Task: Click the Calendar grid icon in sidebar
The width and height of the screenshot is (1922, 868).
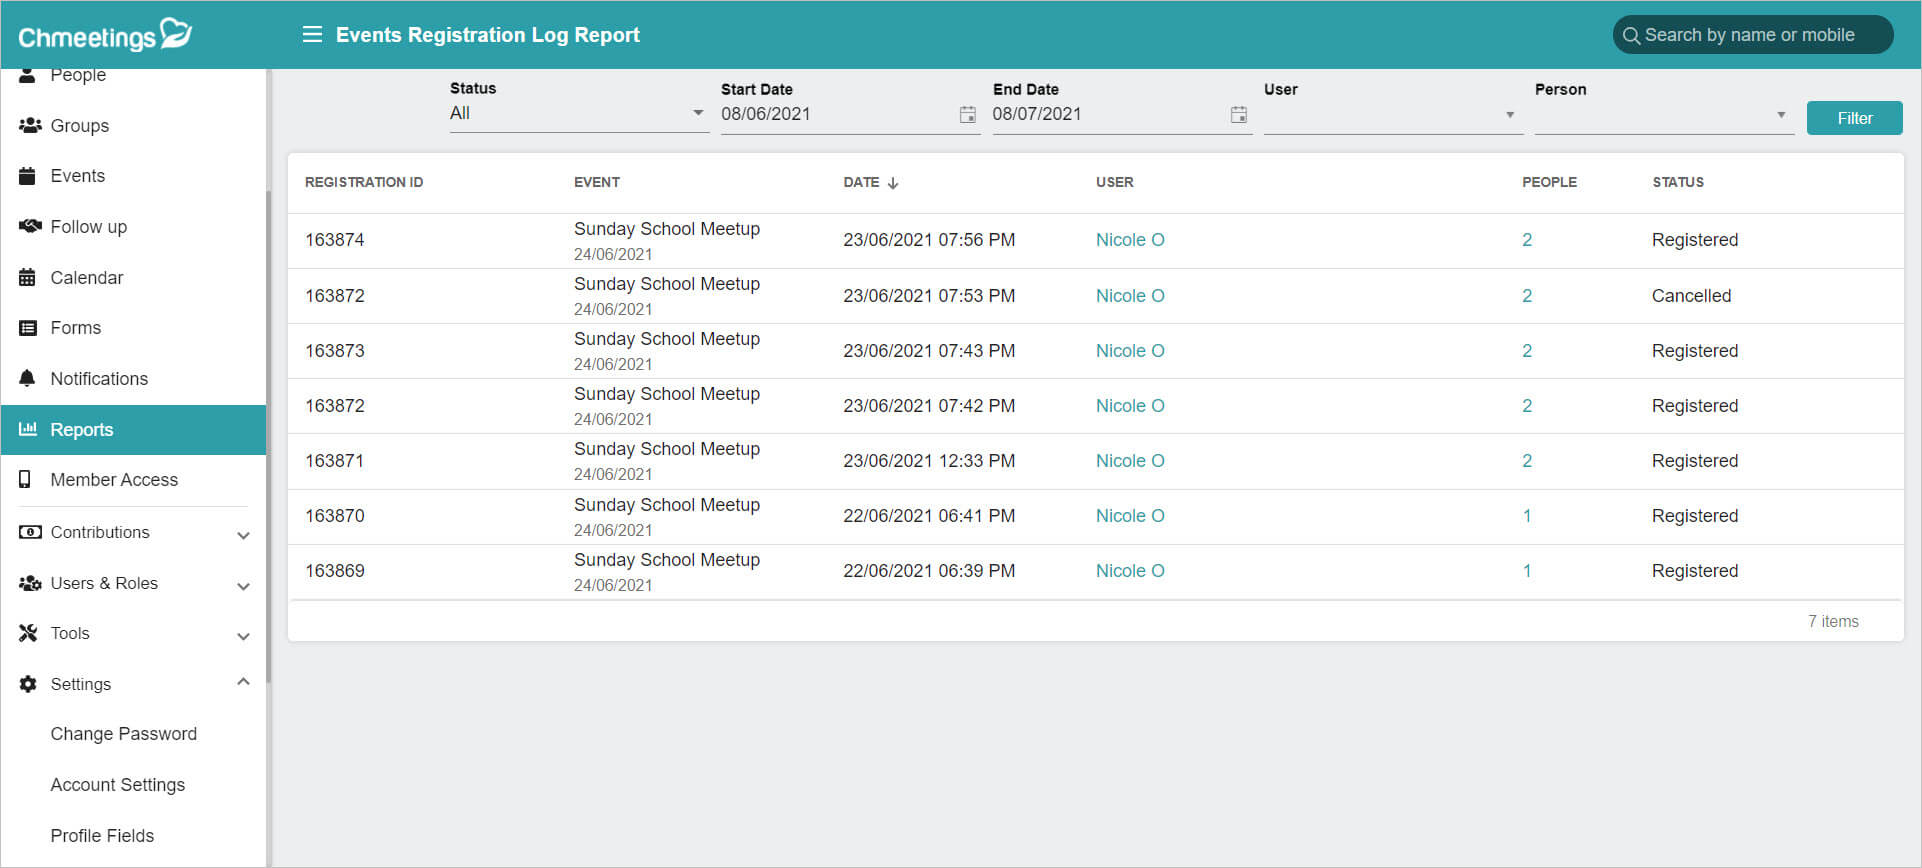Action: coord(28,278)
